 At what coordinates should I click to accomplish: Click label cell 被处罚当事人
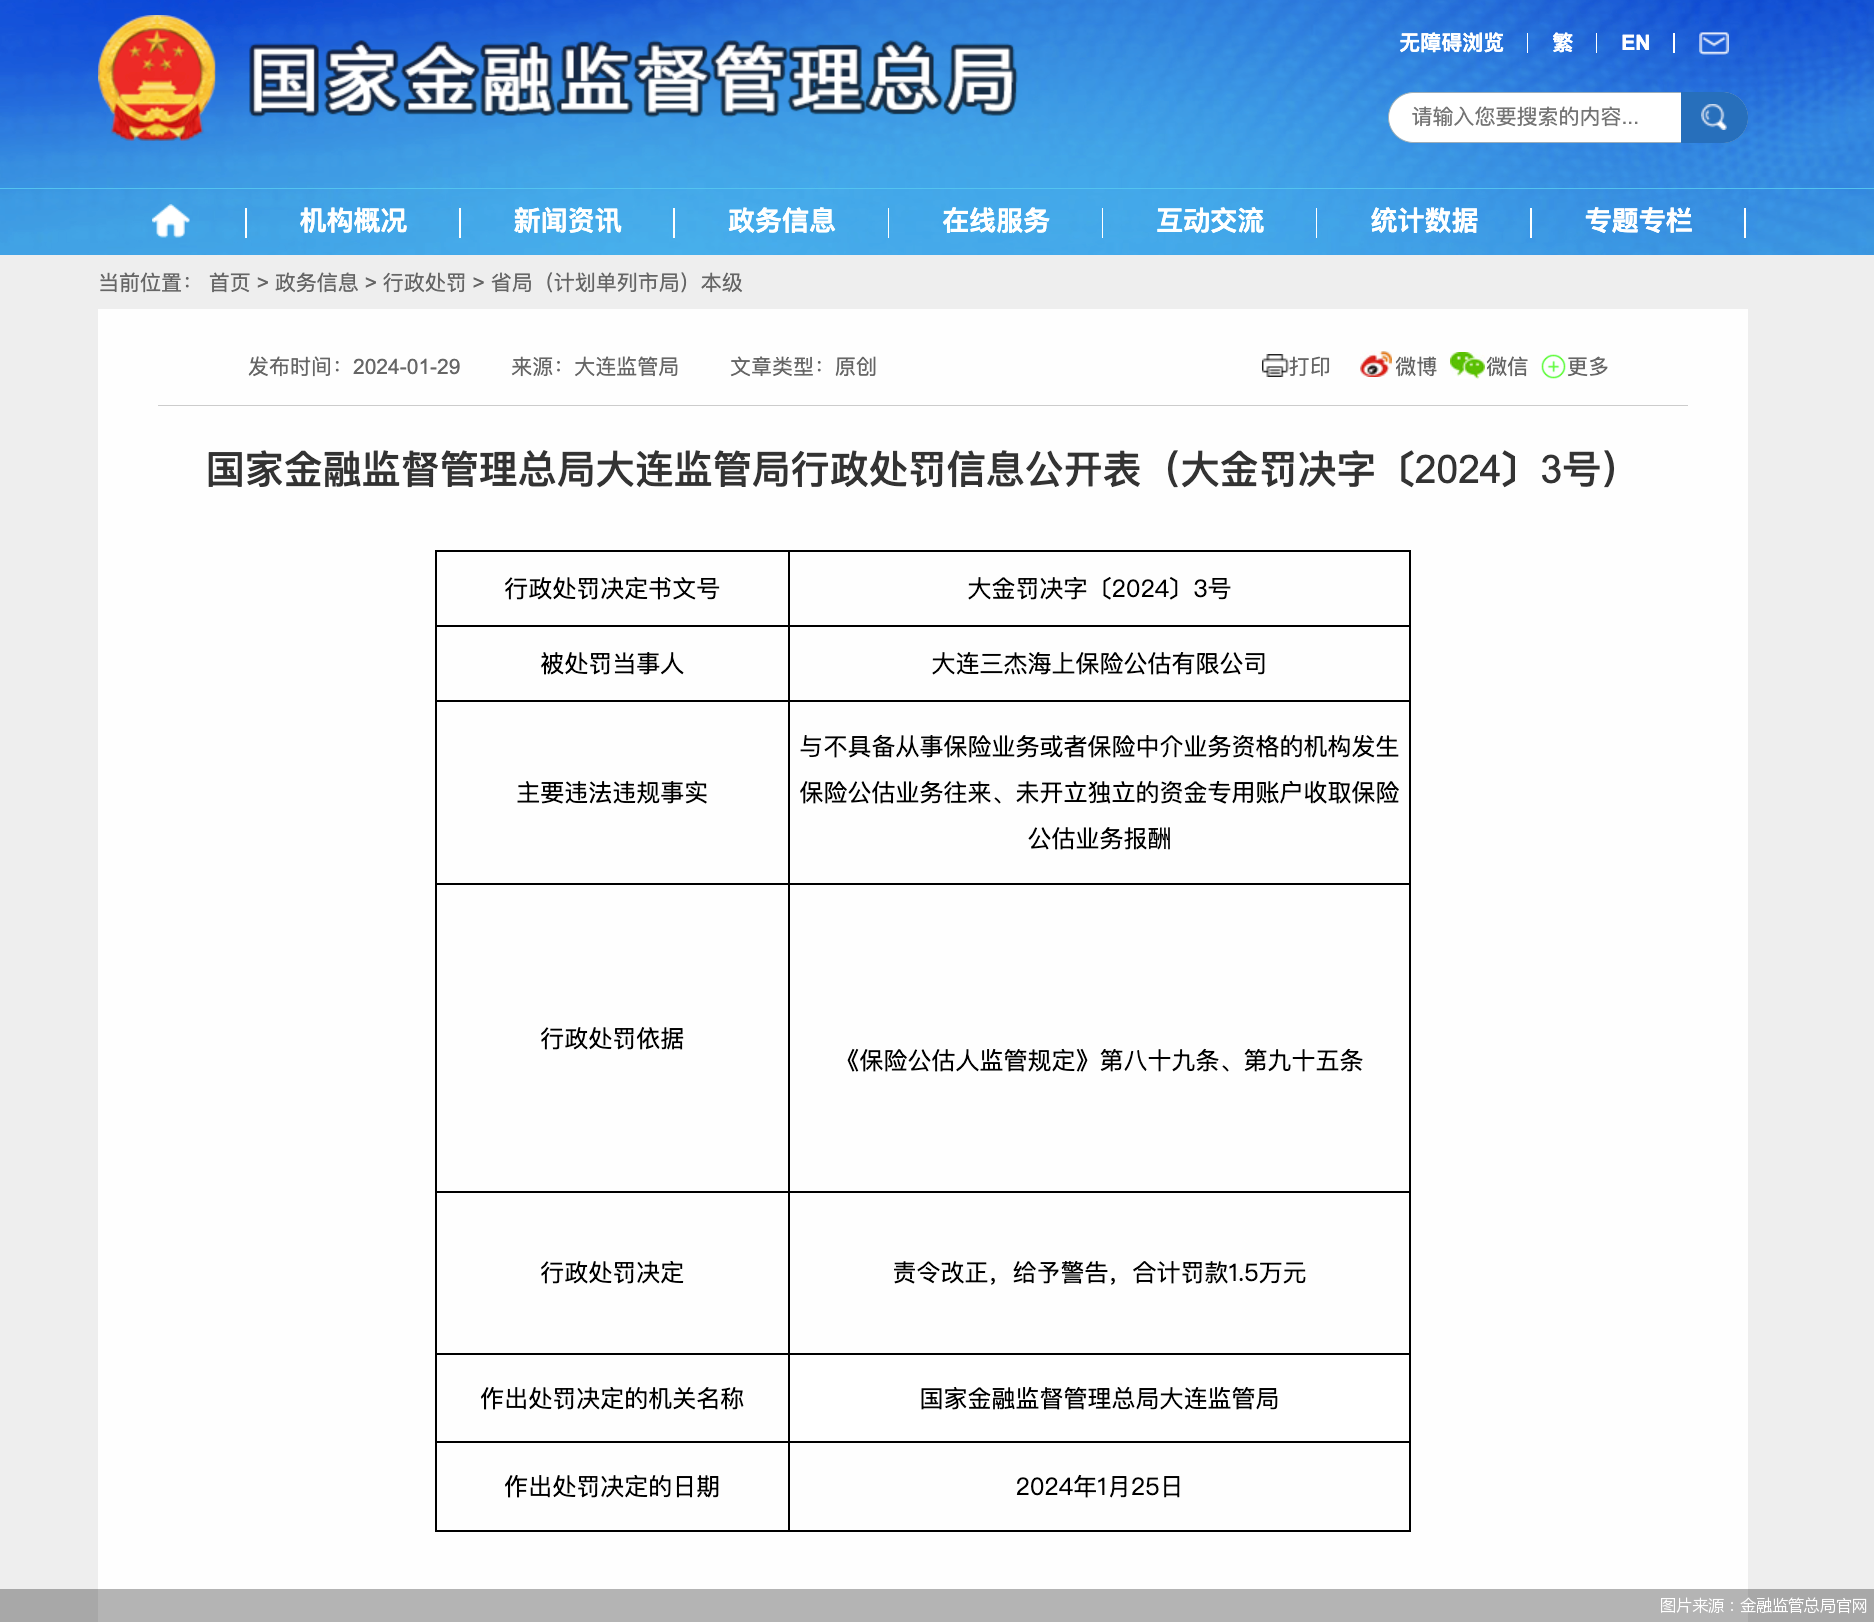click(612, 664)
